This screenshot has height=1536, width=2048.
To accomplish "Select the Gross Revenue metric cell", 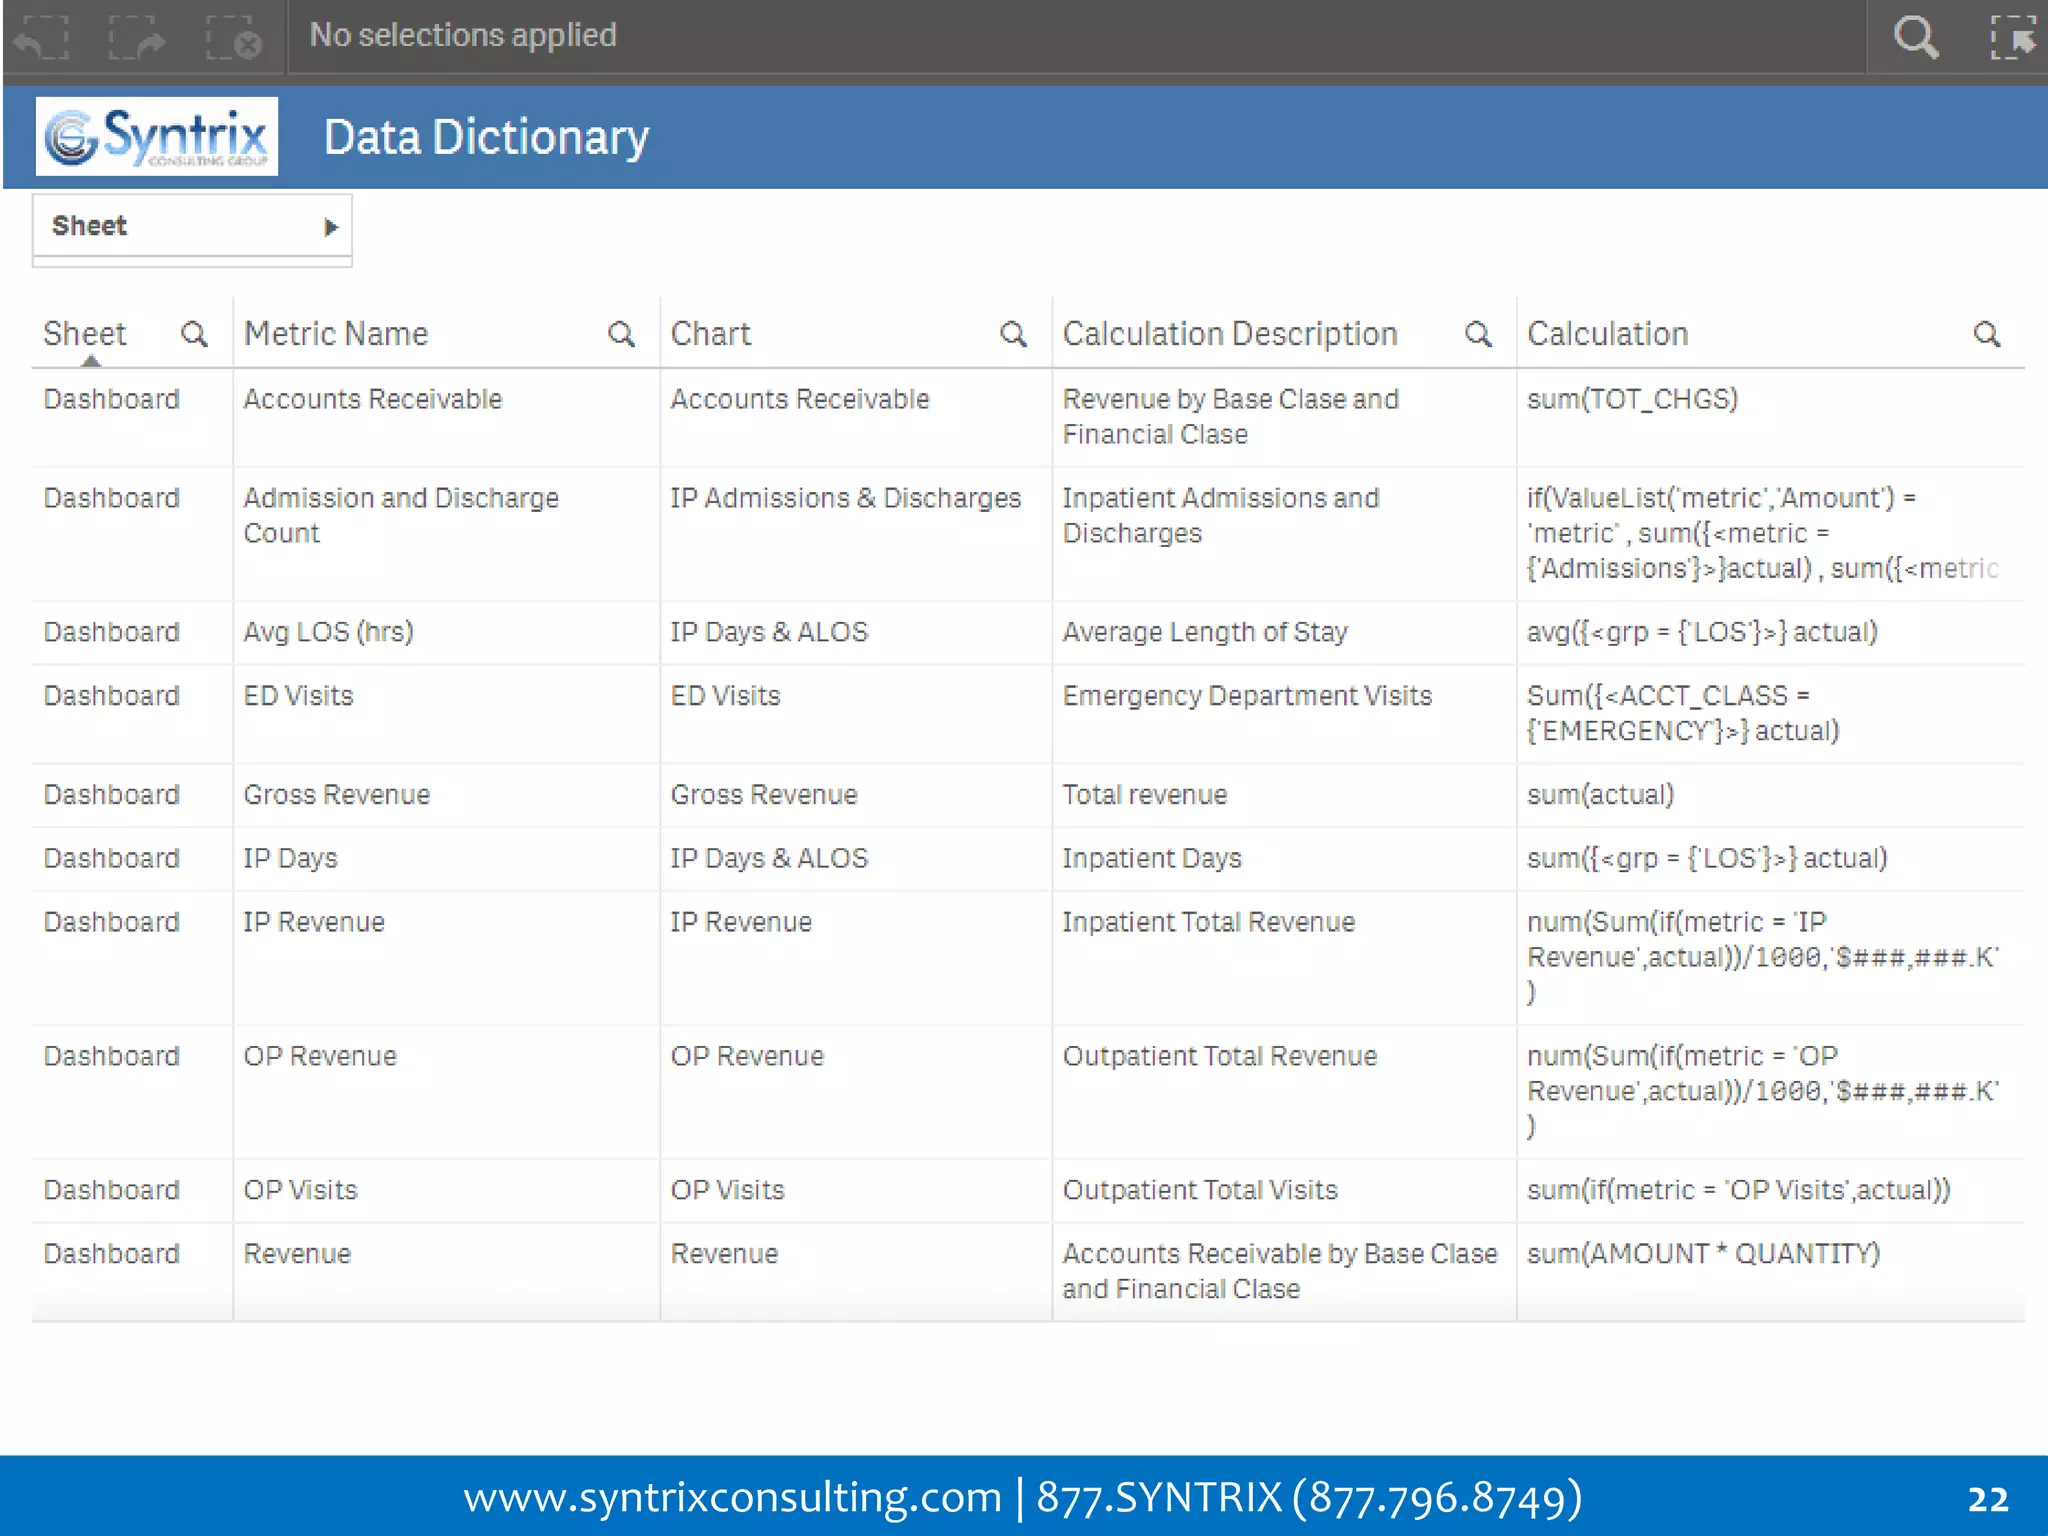I will tap(336, 795).
